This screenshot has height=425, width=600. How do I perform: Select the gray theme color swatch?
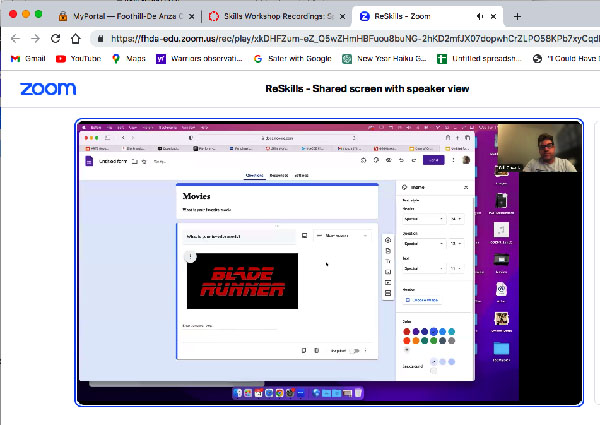(x=452, y=340)
